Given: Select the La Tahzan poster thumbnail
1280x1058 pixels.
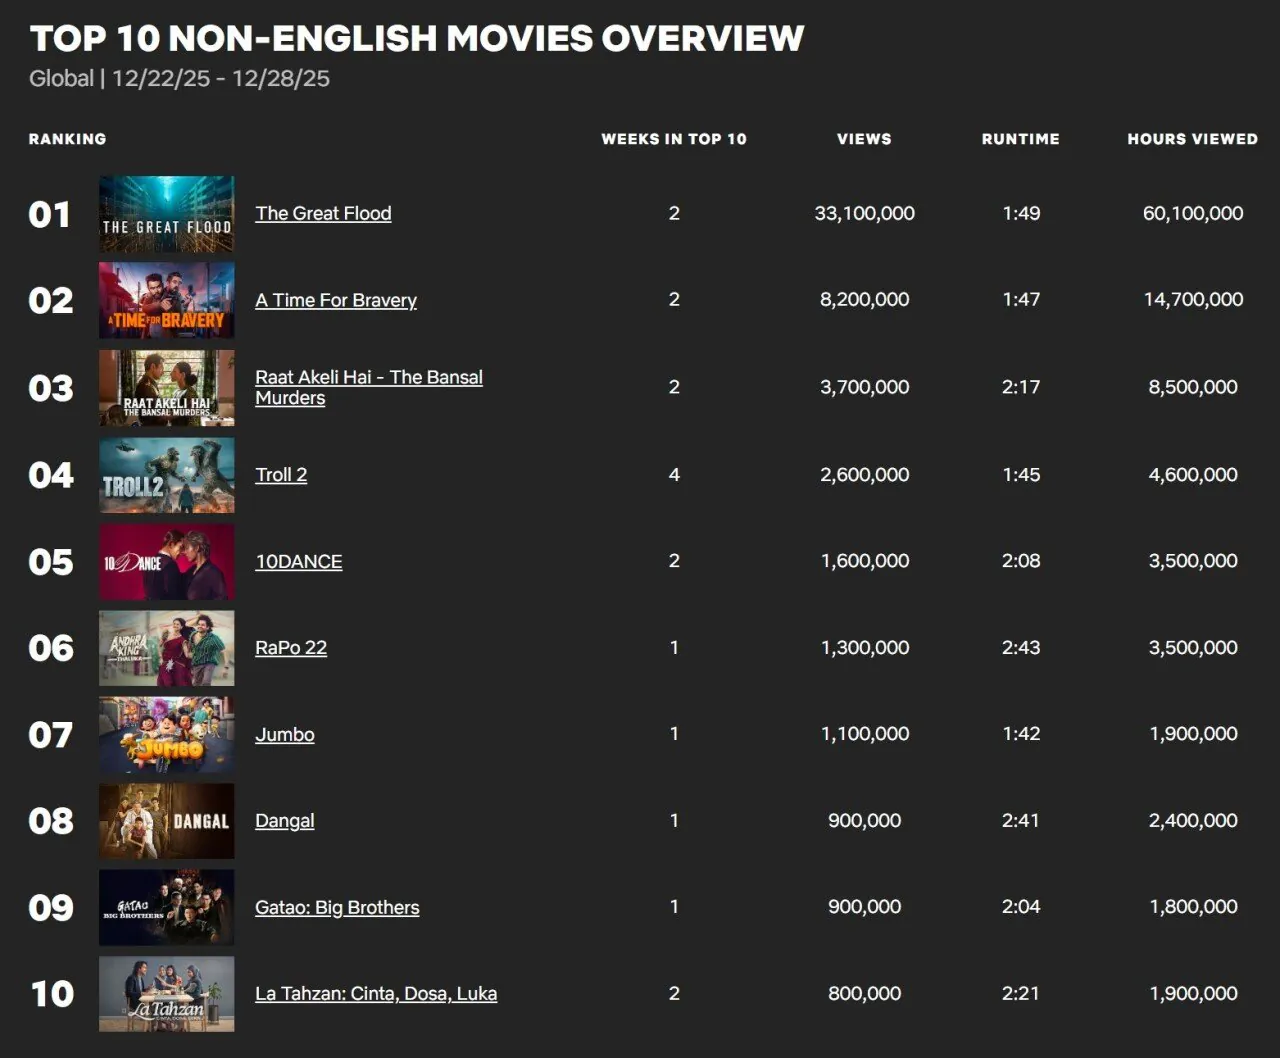Looking at the screenshot, I should pyautogui.click(x=166, y=994).
